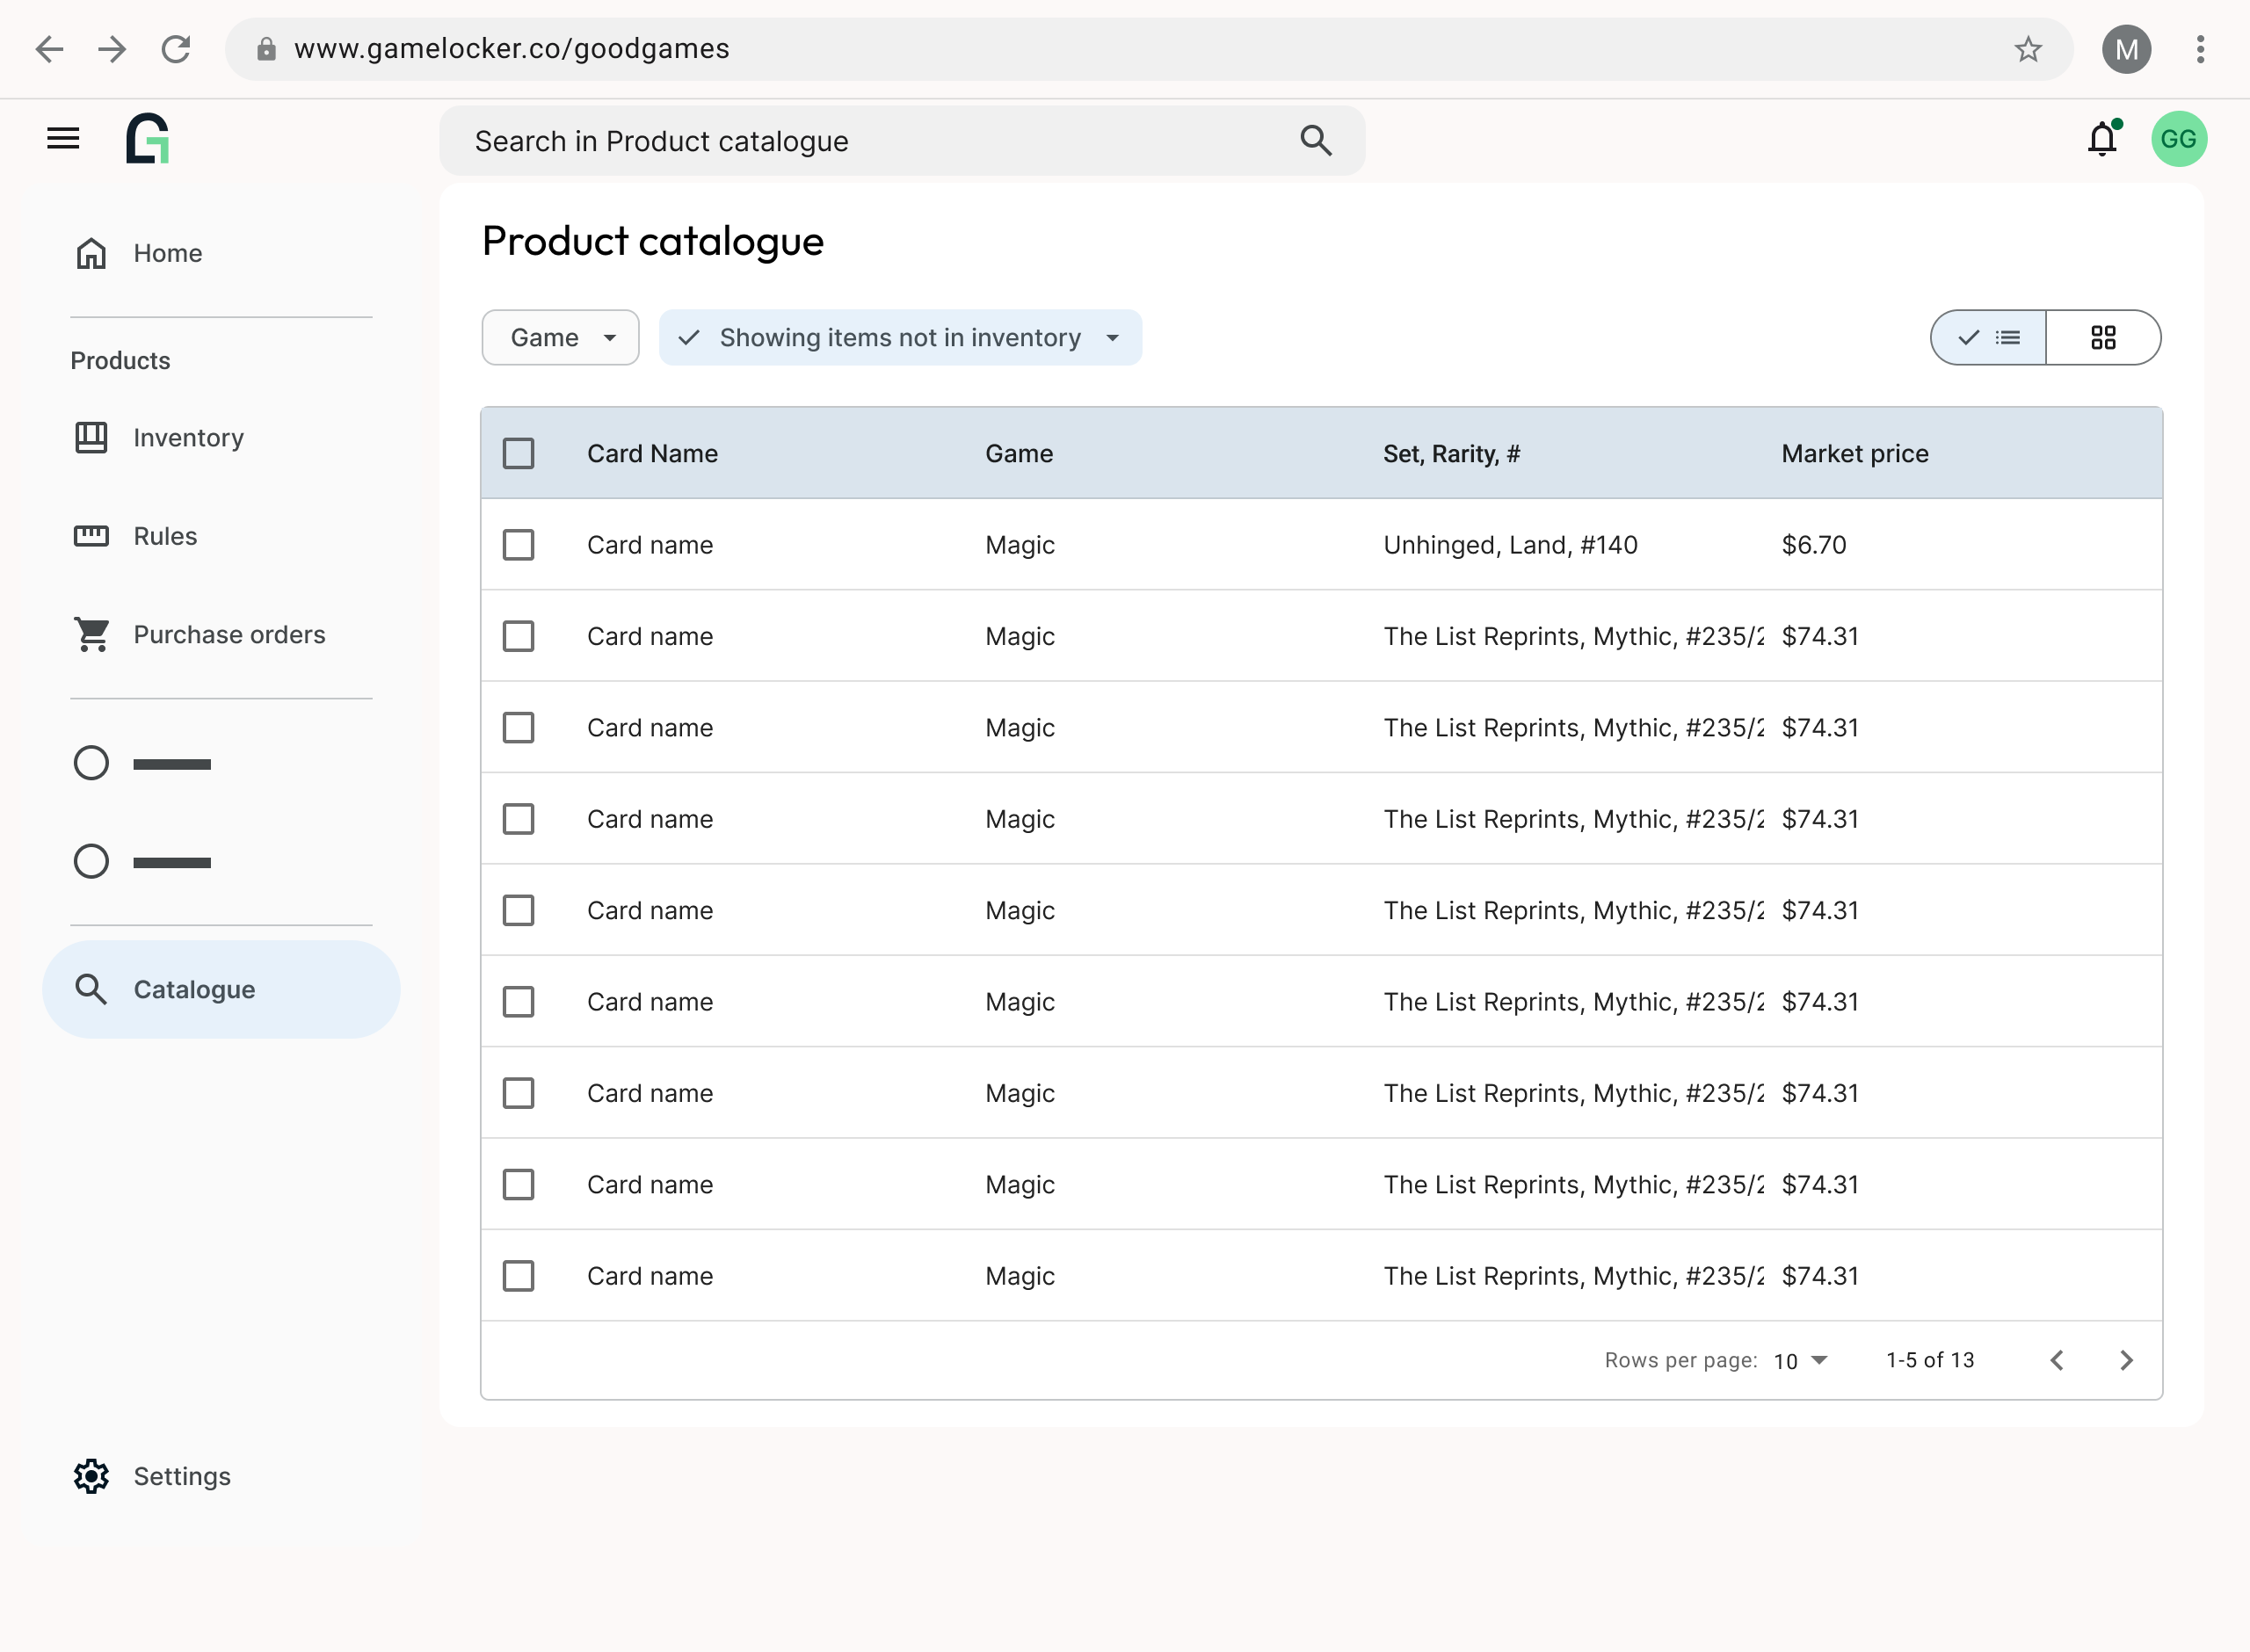This screenshot has height=1652, width=2250.
Task: Switch to grid view
Action: coord(2103,338)
